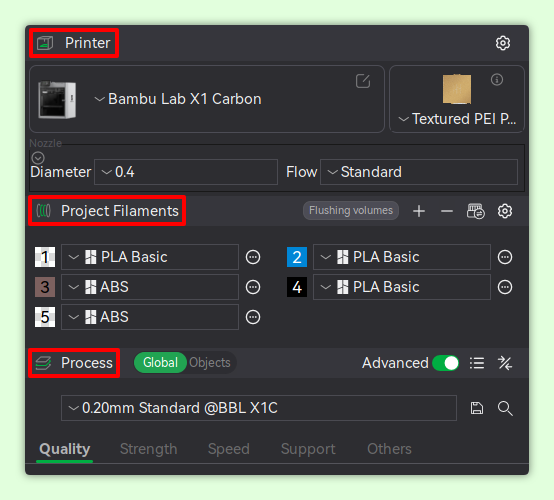Open Project Filaments settings gear

[505, 211]
